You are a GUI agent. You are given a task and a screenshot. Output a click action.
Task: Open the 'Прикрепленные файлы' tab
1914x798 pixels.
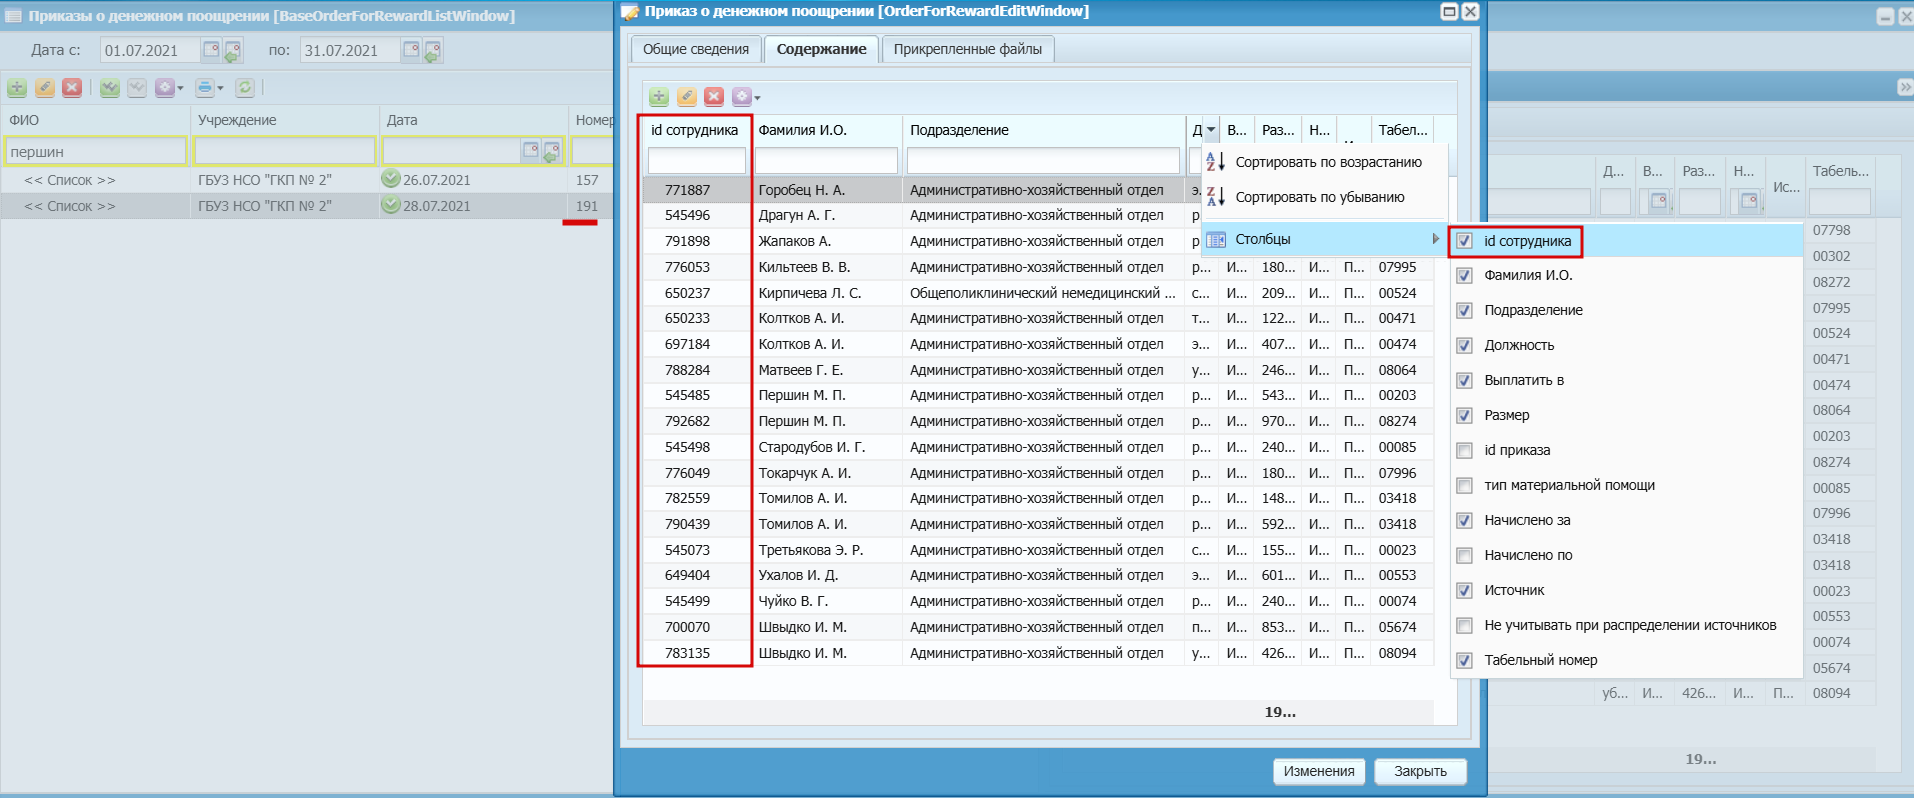[968, 49]
